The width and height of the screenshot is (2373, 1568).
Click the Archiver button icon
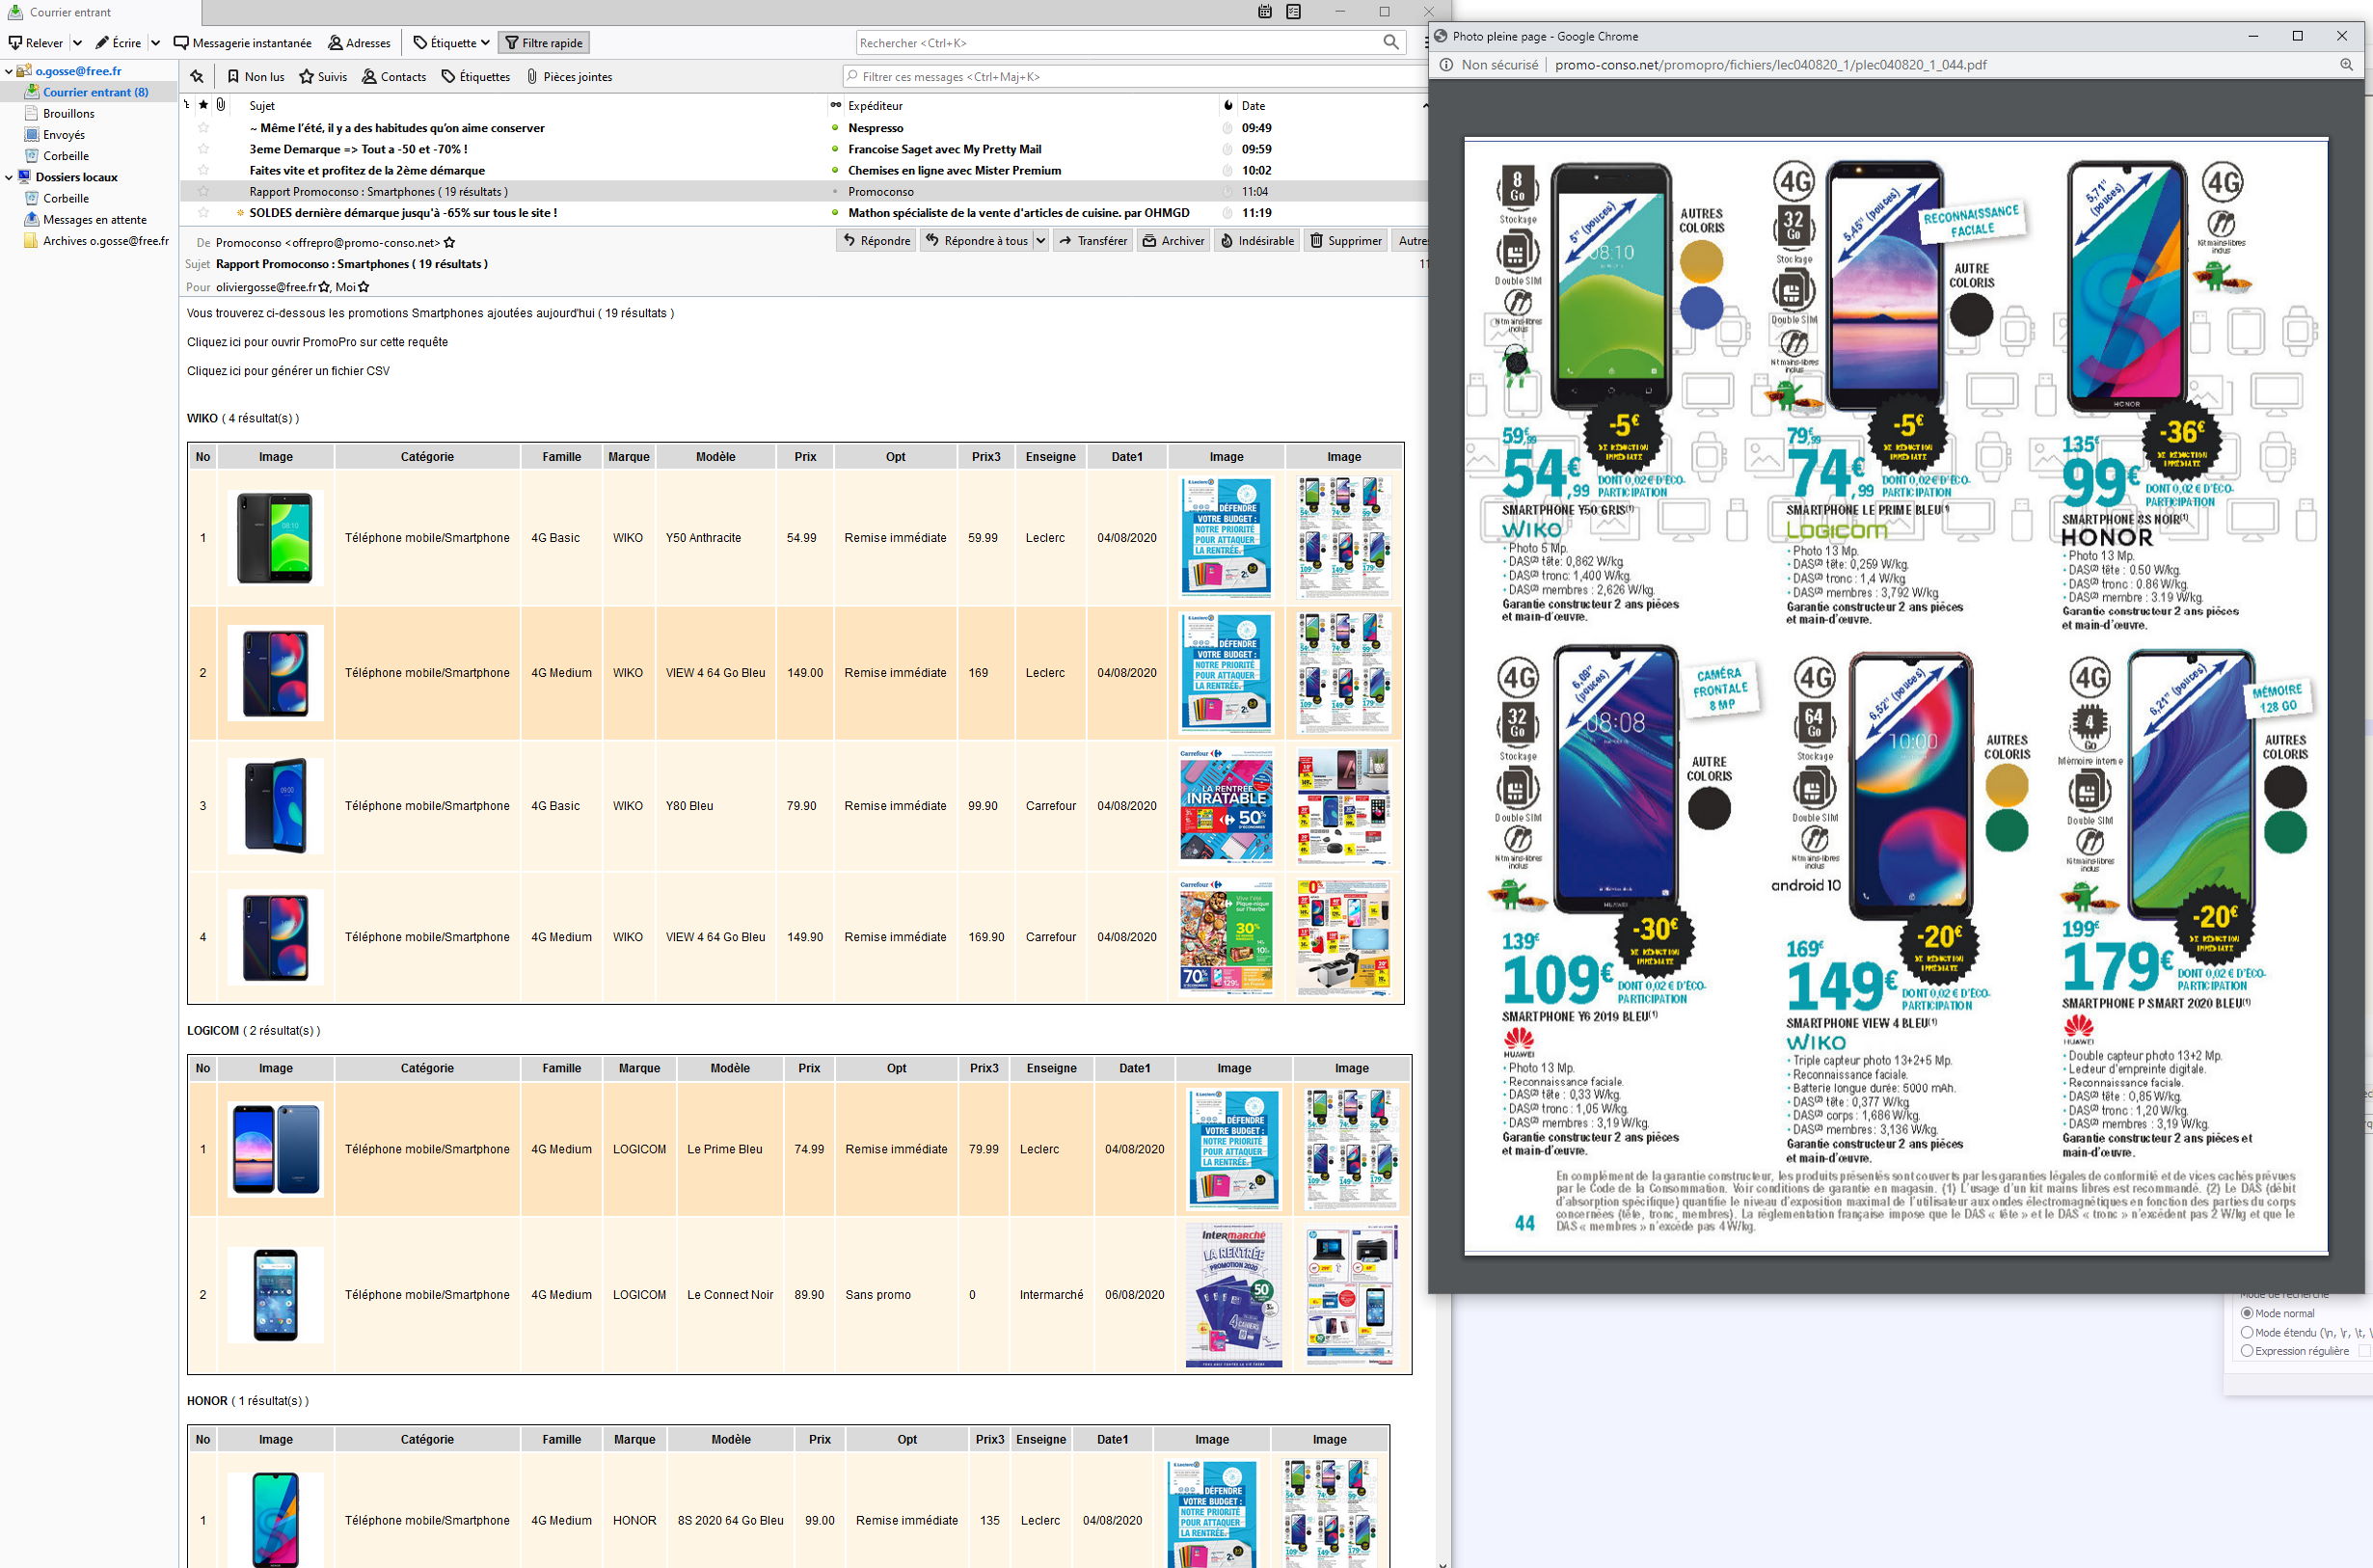point(1150,241)
